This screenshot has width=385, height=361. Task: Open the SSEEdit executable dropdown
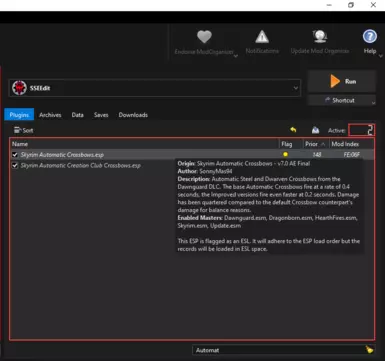[155, 88]
